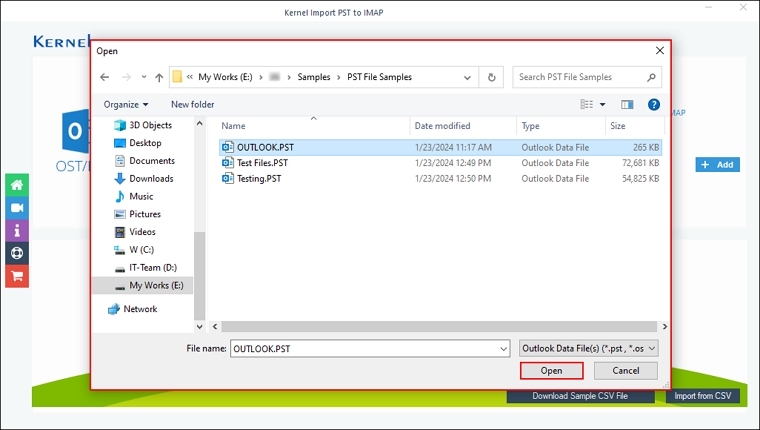Click Import from CSV button

[x=702, y=396]
